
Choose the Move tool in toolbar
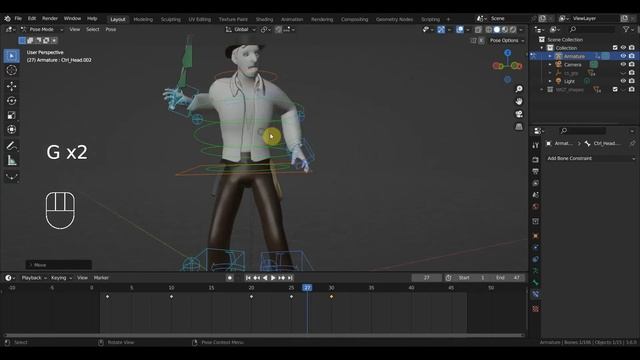[x=11, y=86]
